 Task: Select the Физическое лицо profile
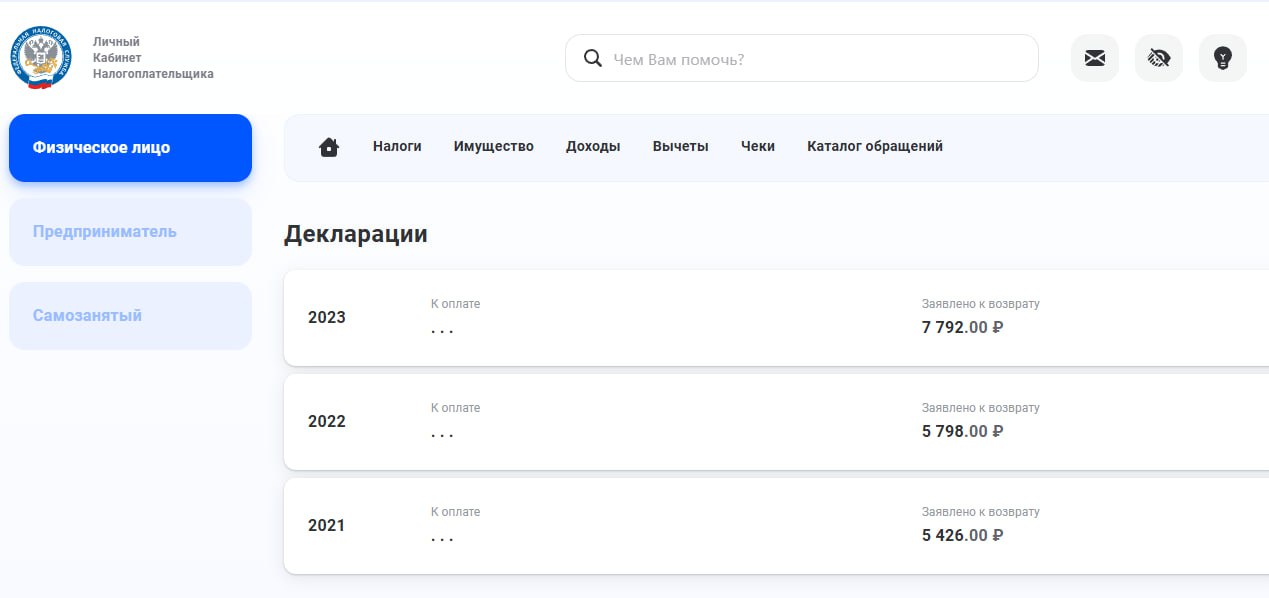click(x=130, y=147)
